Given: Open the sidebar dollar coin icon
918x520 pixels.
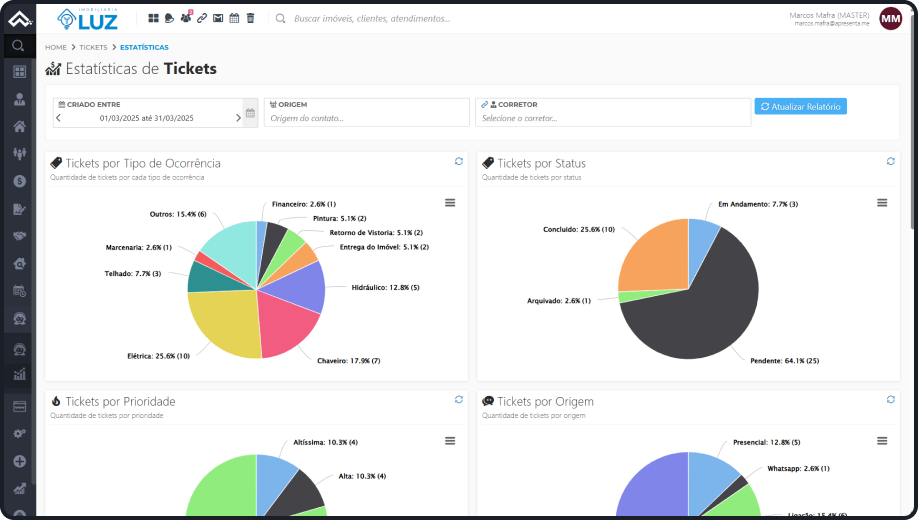Looking at the screenshot, I should (x=19, y=181).
